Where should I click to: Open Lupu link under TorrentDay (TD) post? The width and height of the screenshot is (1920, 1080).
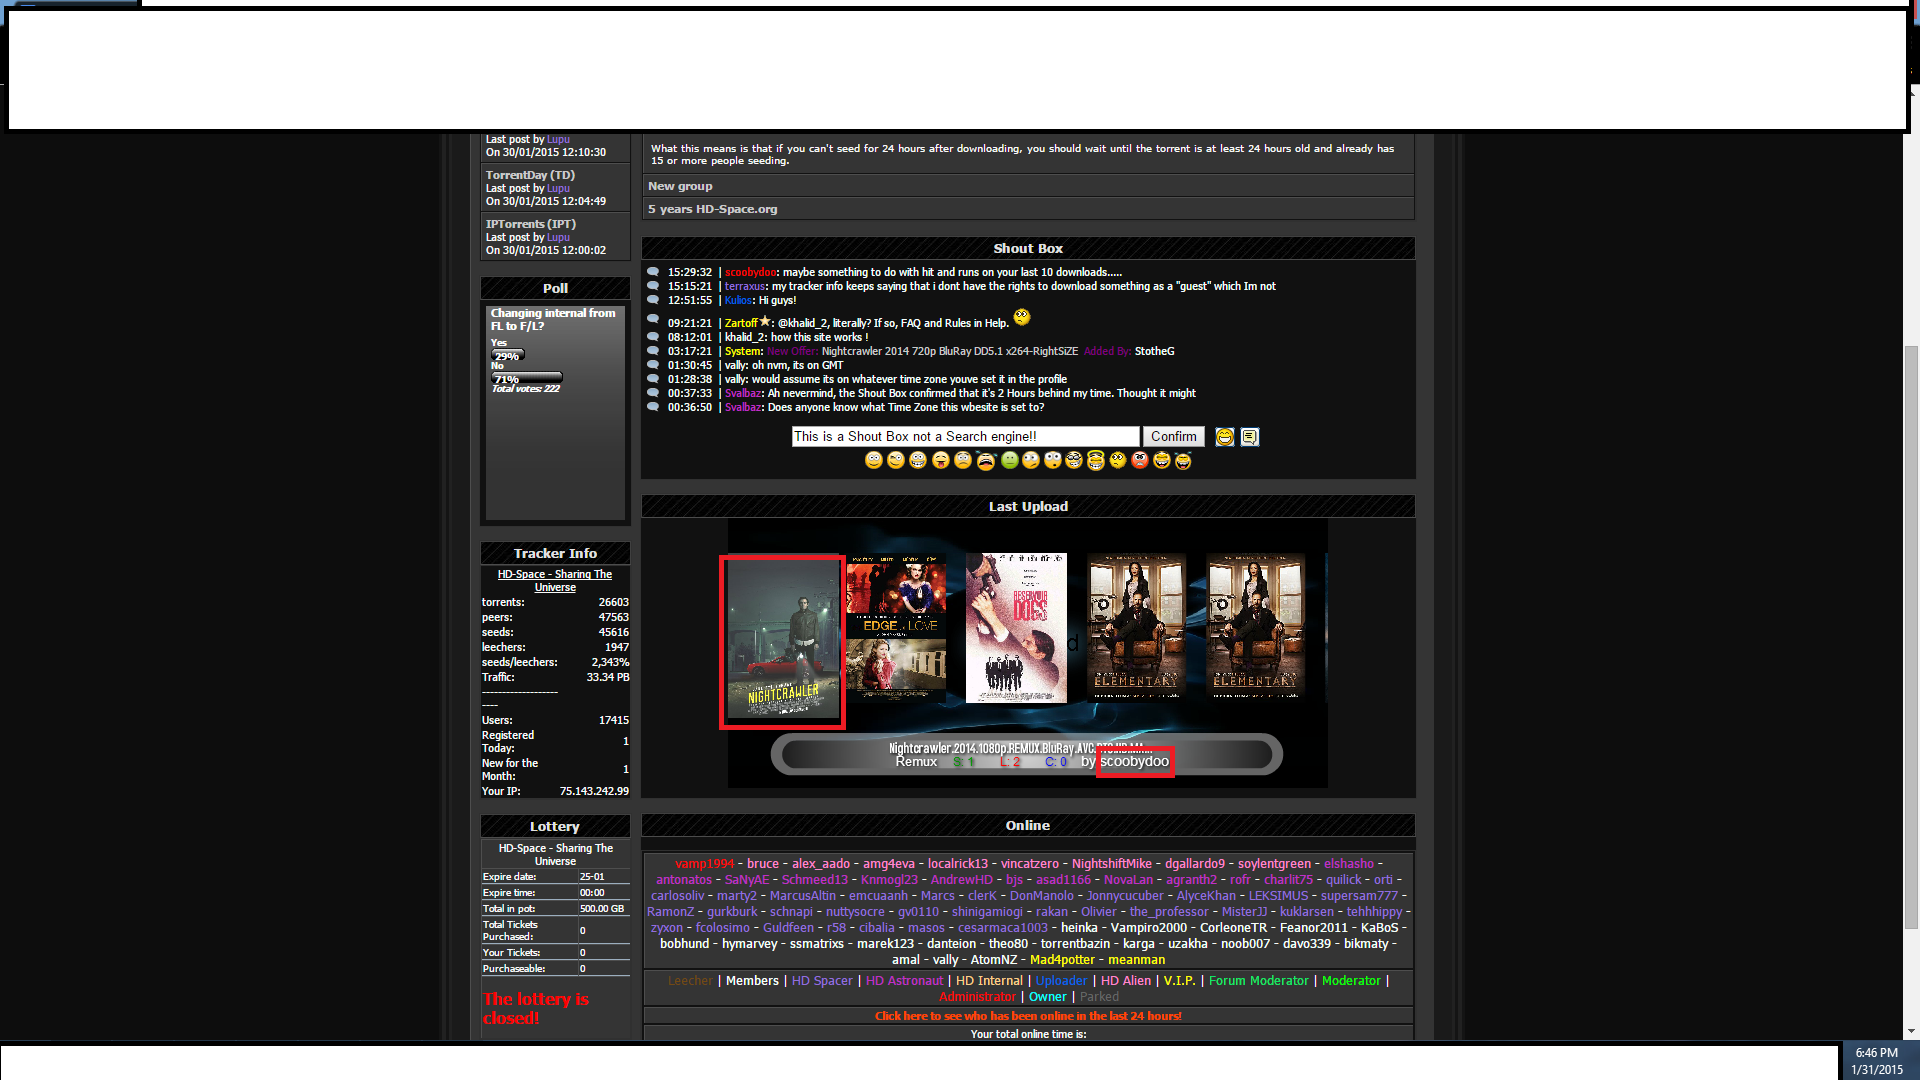click(558, 188)
